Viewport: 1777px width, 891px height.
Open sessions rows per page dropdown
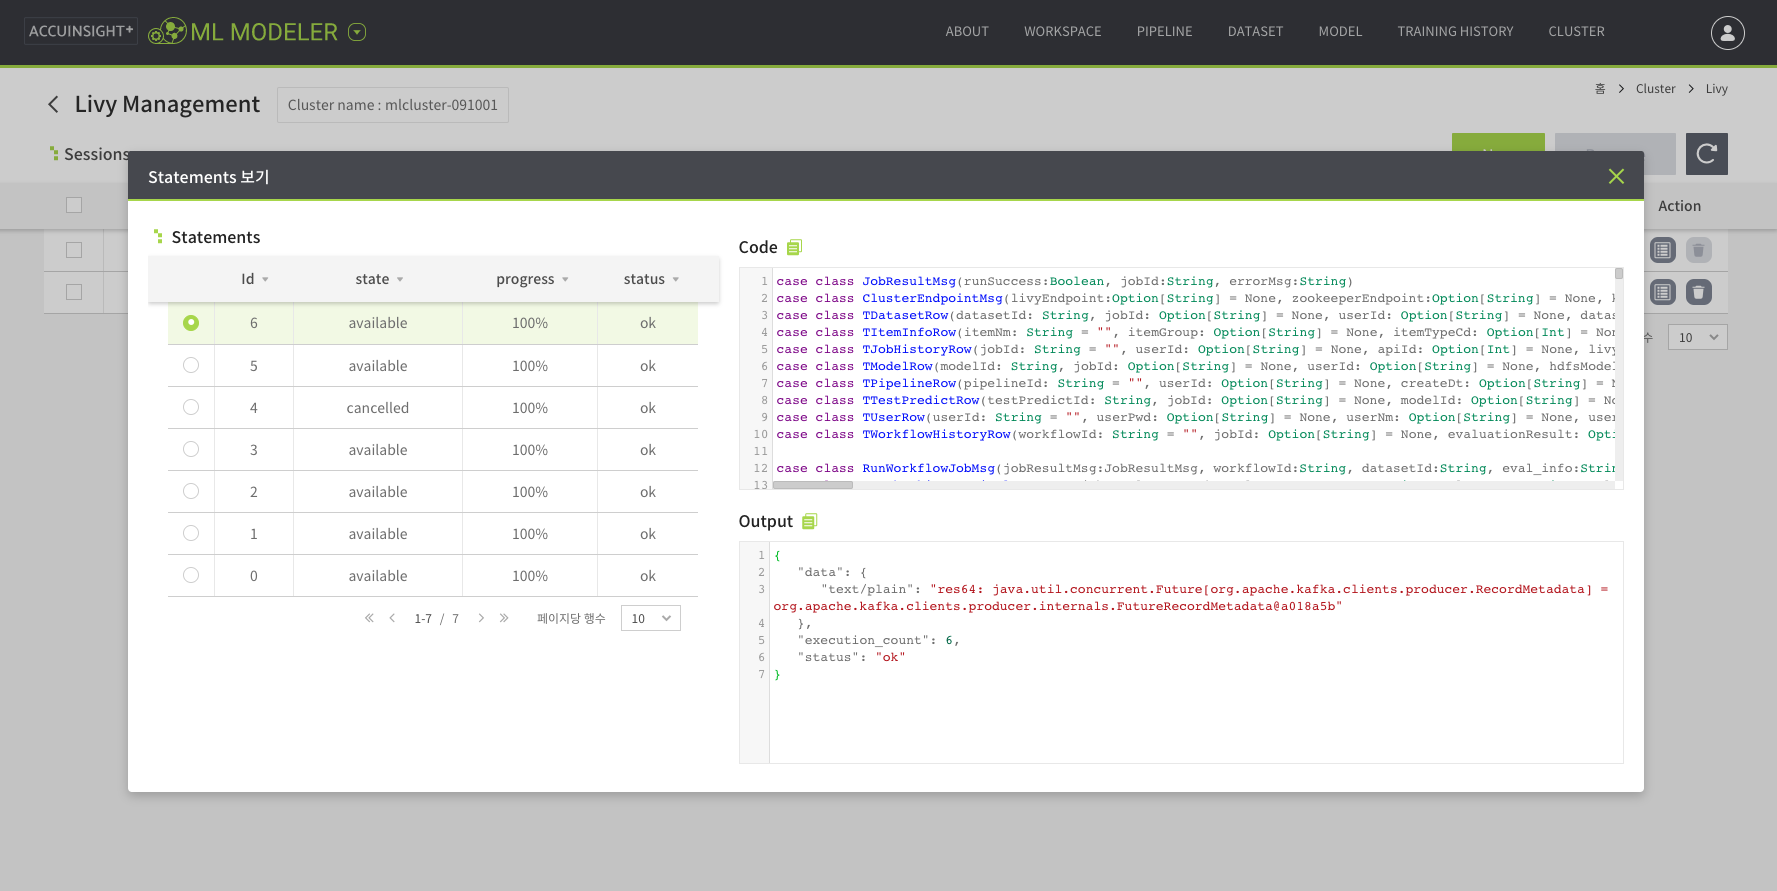(x=1698, y=337)
